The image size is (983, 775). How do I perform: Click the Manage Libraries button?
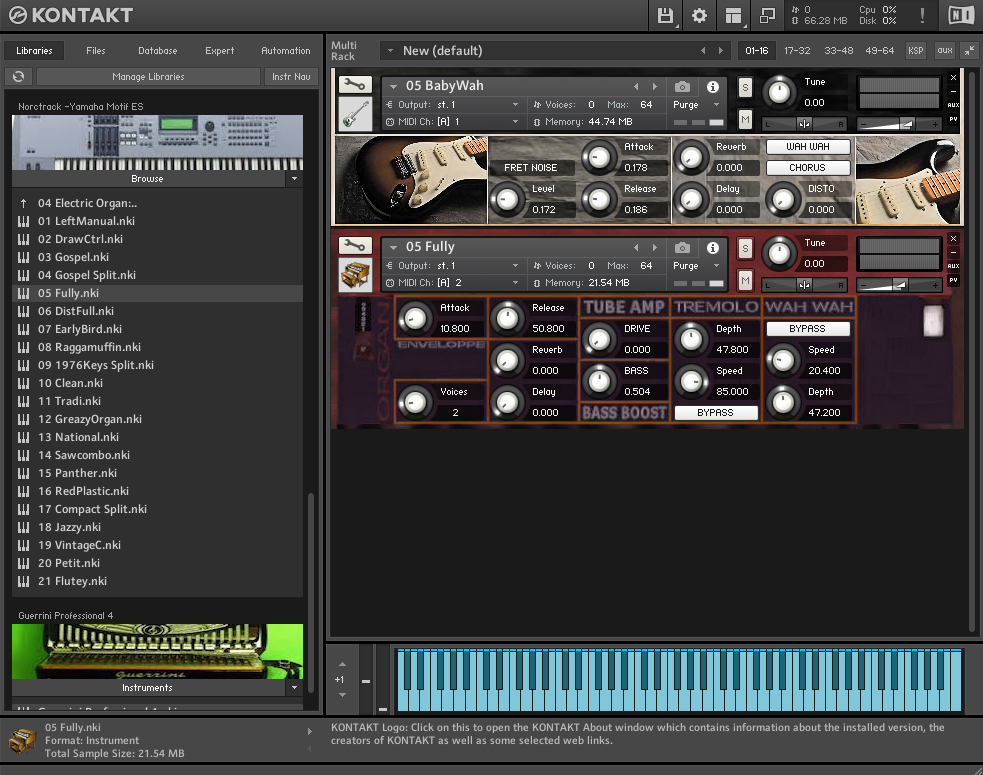pos(148,76)
